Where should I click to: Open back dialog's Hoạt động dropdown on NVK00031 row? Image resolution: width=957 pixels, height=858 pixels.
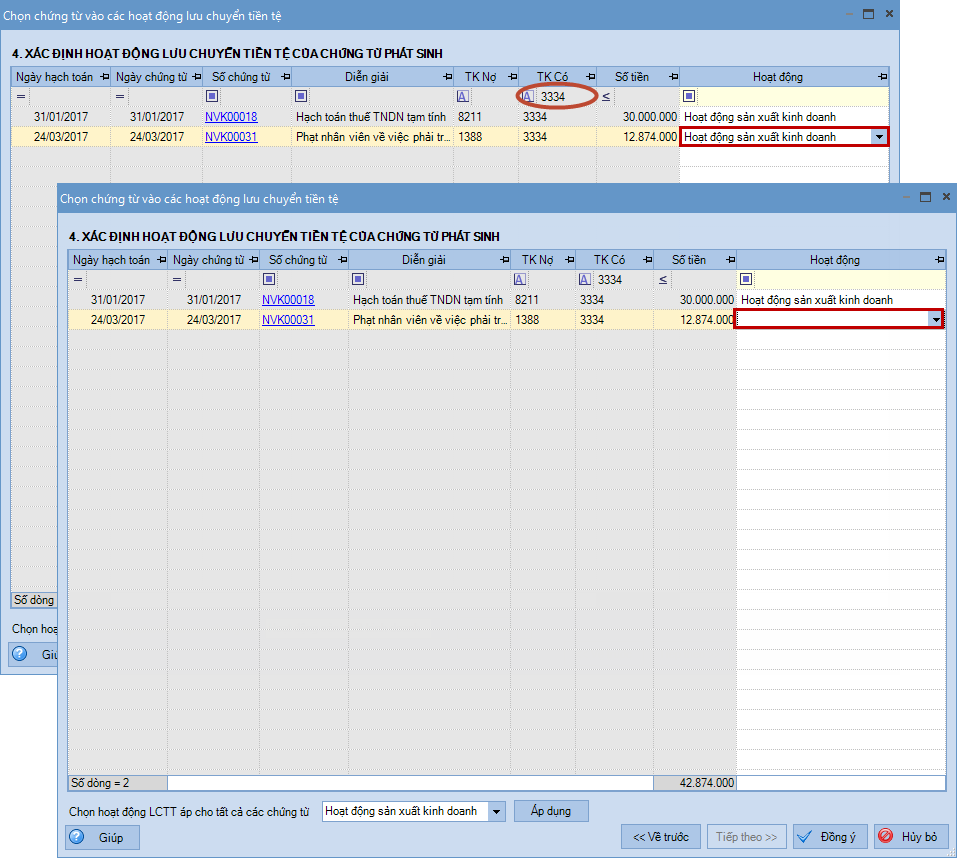pyautogui.click(x=878, y=137)
